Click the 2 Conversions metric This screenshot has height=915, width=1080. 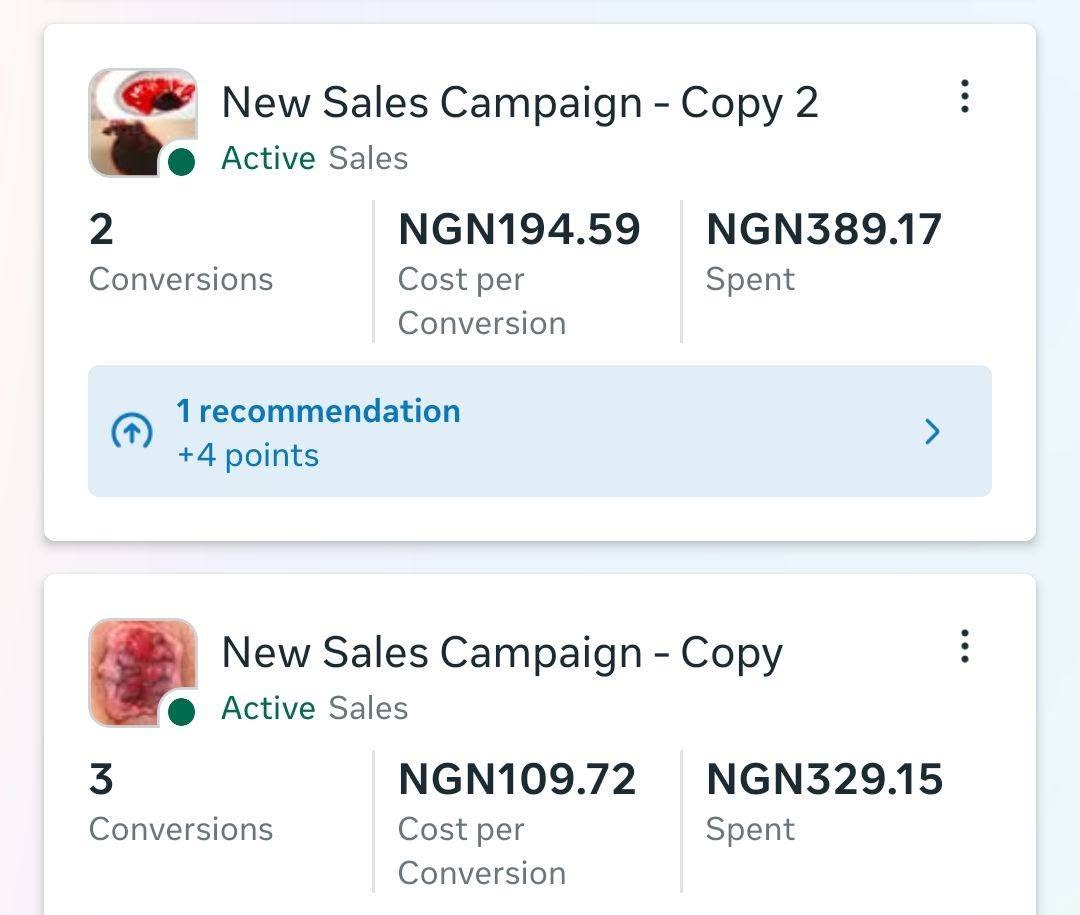click(x=181, y=252)
